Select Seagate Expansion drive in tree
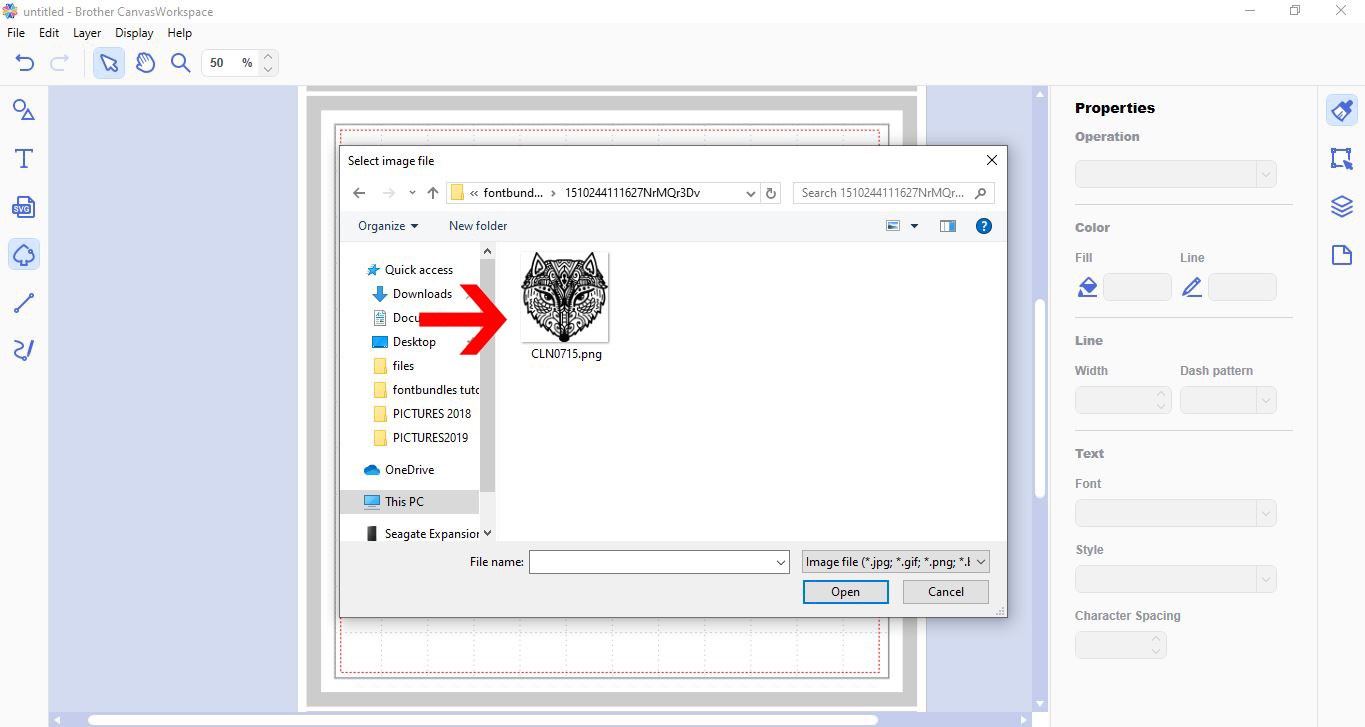The image size is (1365, 727). pyautogui.click(x=422, y=534)
